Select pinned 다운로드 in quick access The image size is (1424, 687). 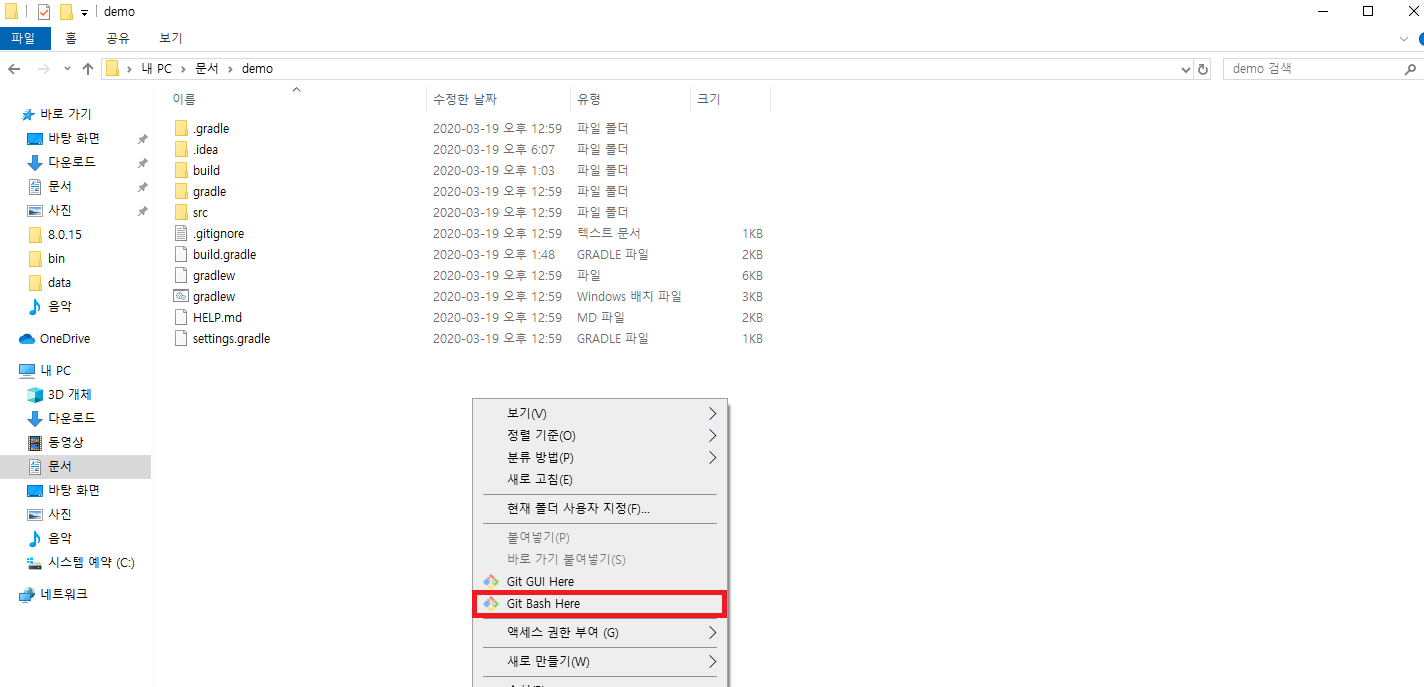(x=72, y=162)
